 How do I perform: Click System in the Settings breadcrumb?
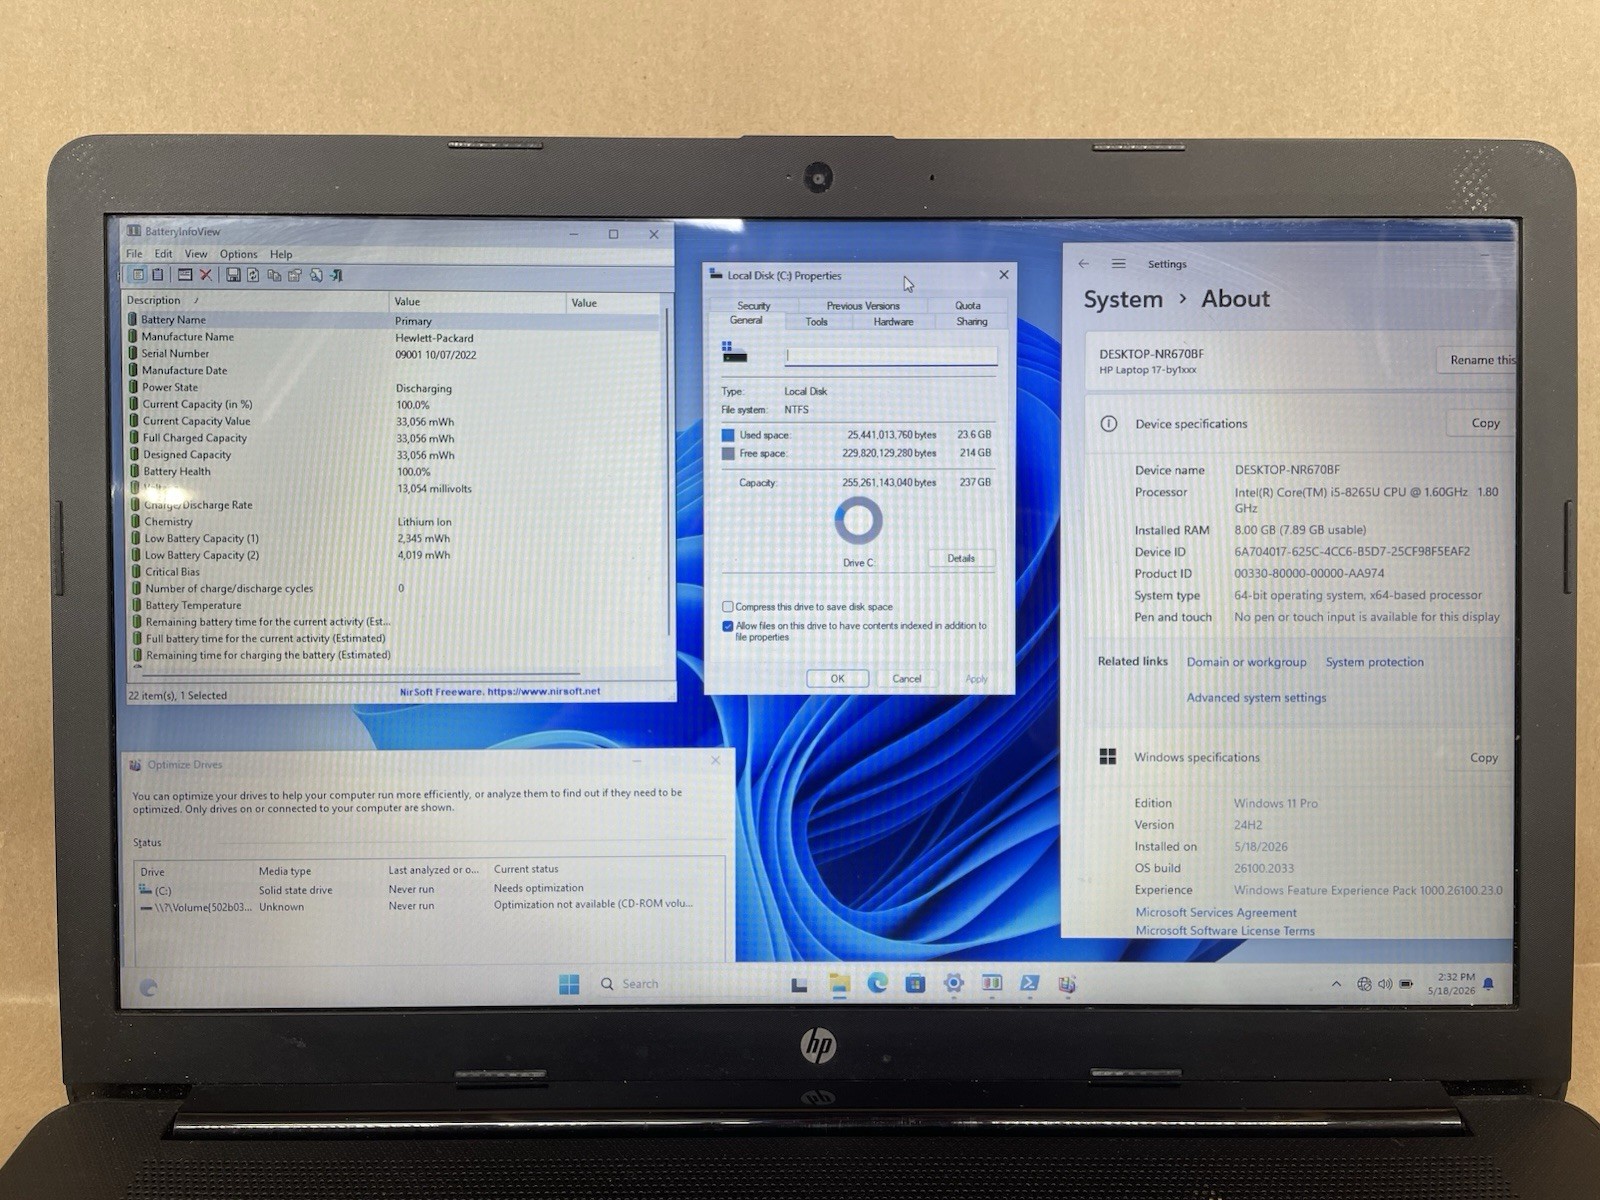click(x=1123, y=299)
